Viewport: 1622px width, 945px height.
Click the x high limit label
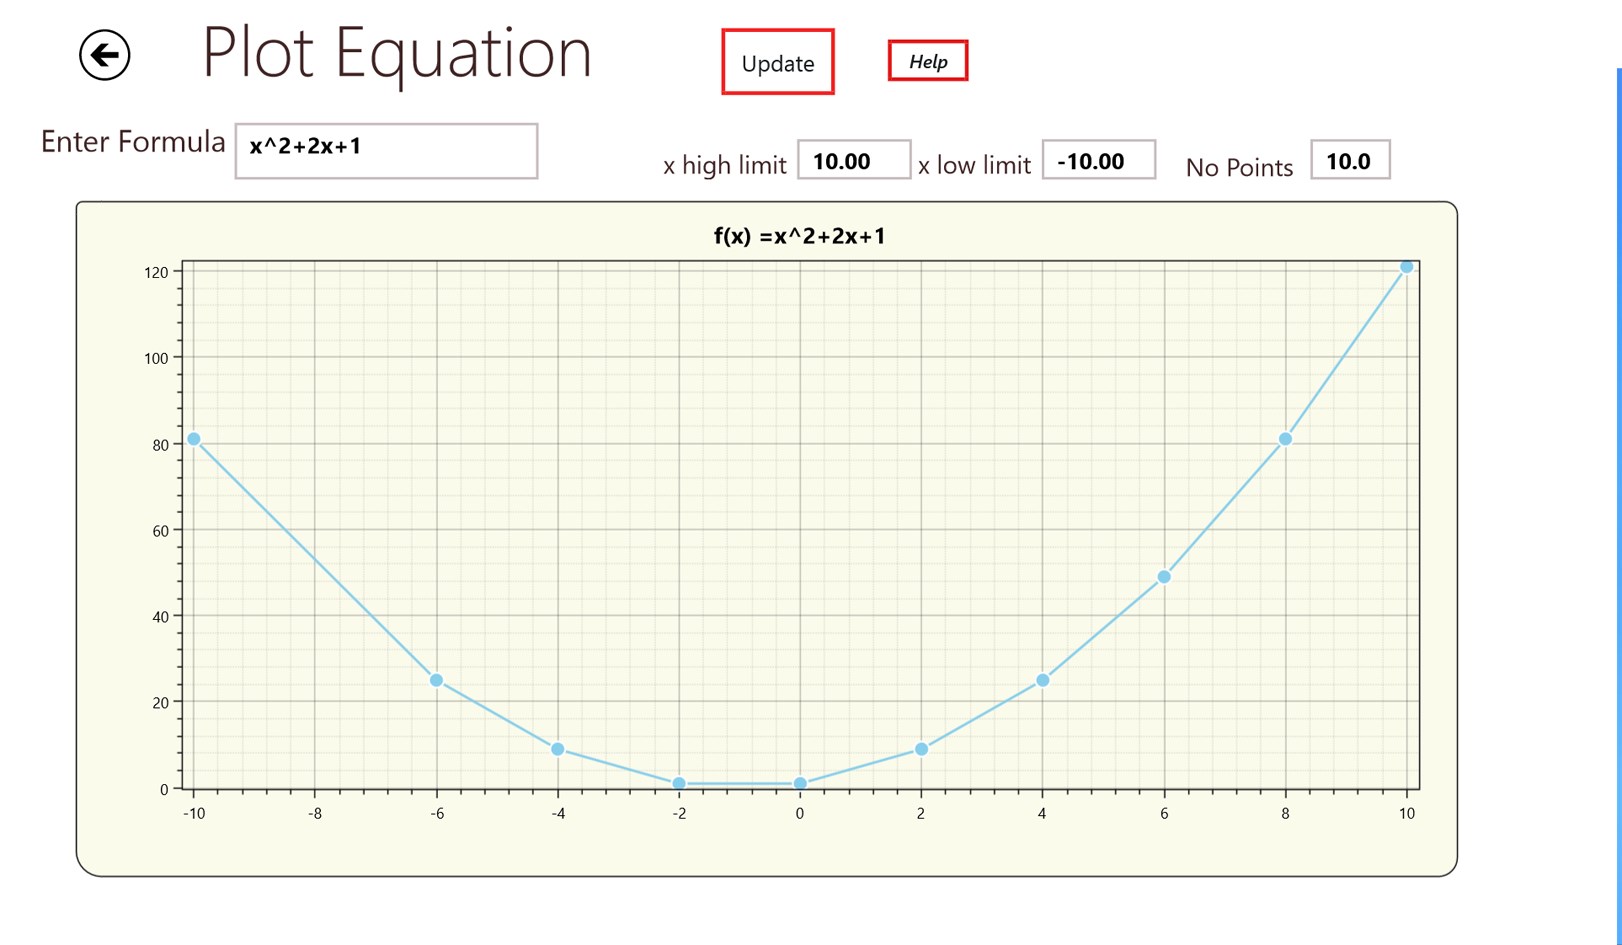tap(724, 164)
